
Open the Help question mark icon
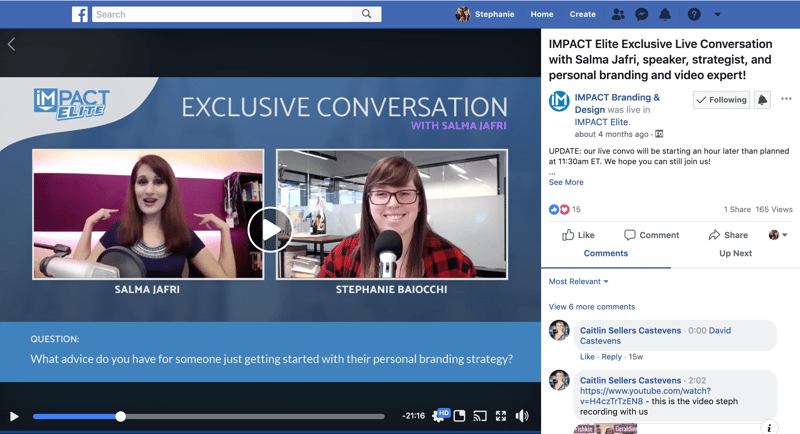[x=694, y=14]
